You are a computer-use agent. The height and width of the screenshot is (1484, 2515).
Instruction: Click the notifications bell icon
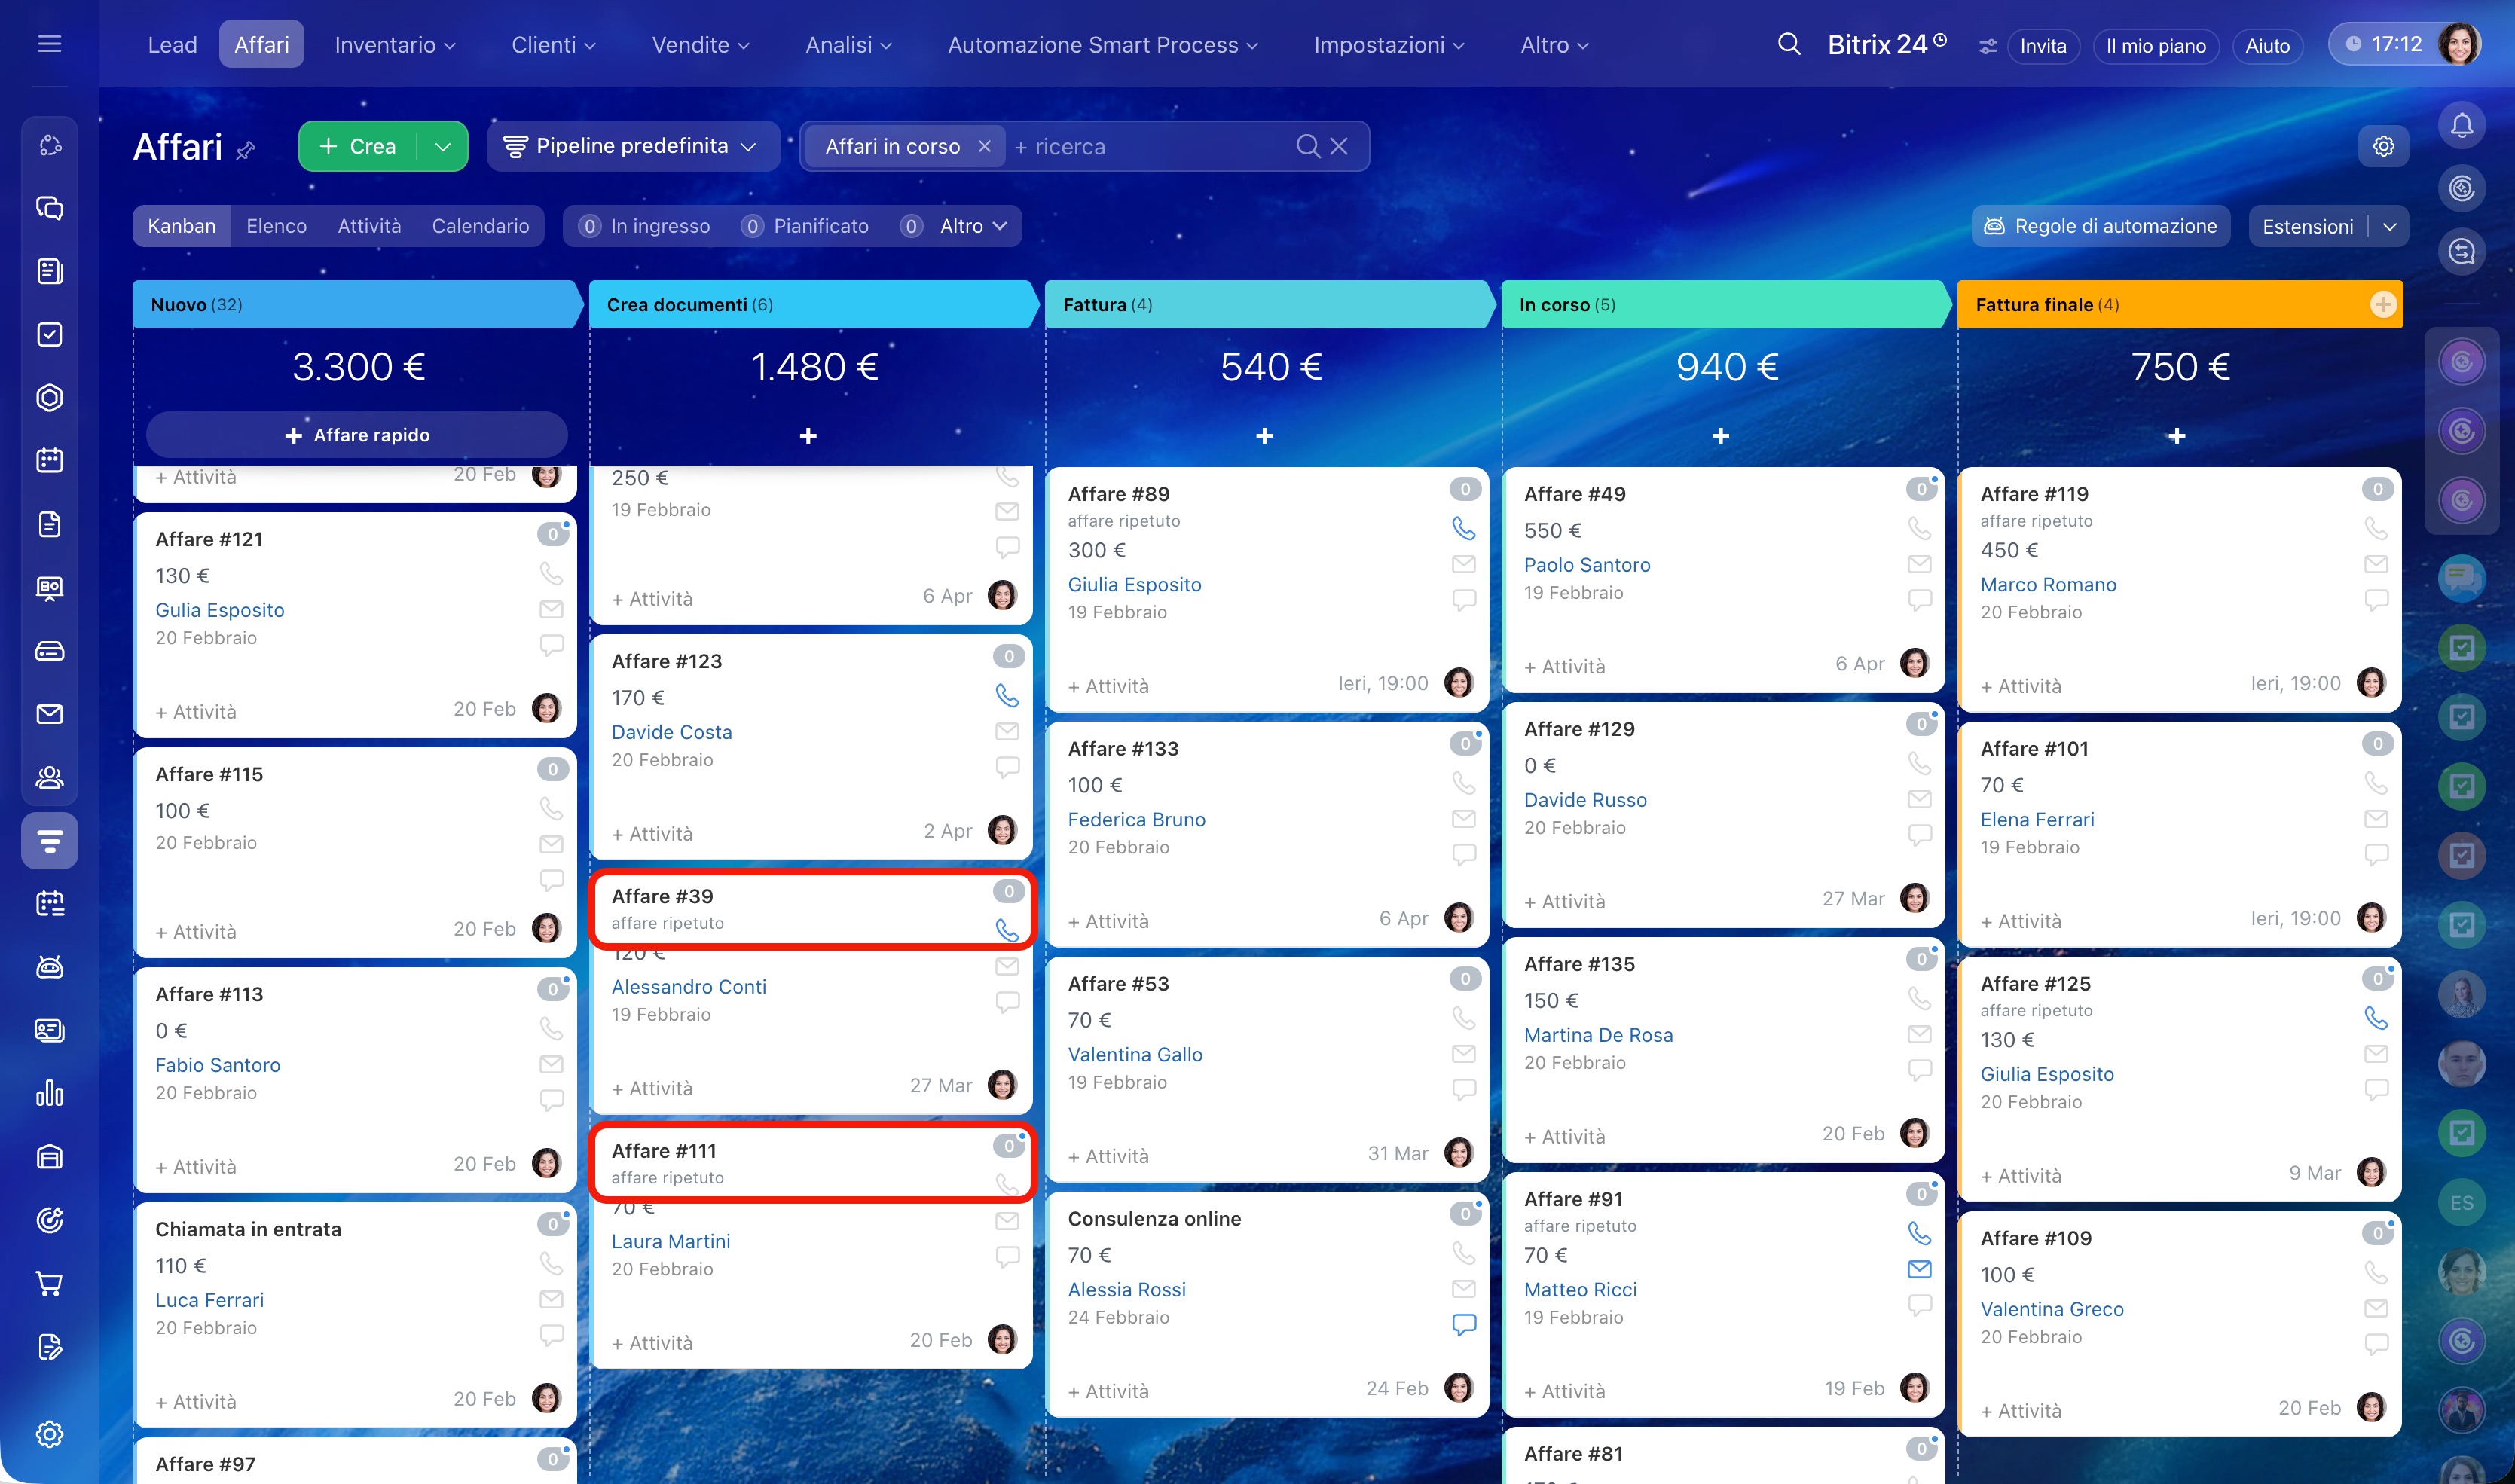pos(2461,125)
